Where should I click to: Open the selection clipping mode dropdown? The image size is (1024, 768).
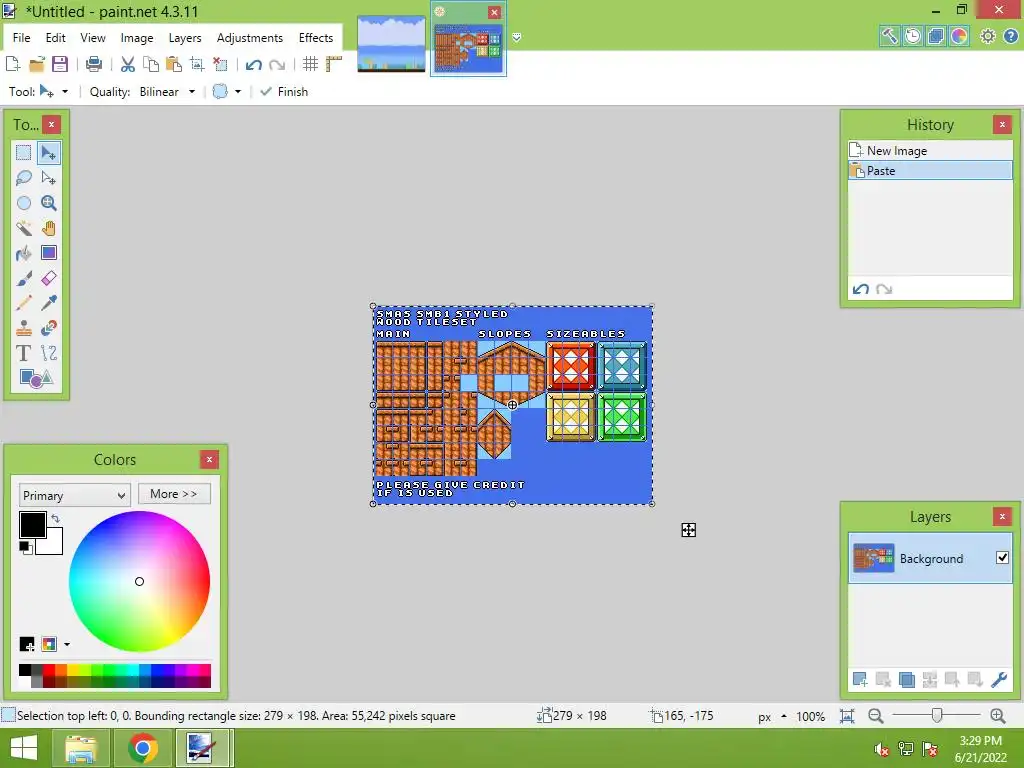(x=227, y=91)
